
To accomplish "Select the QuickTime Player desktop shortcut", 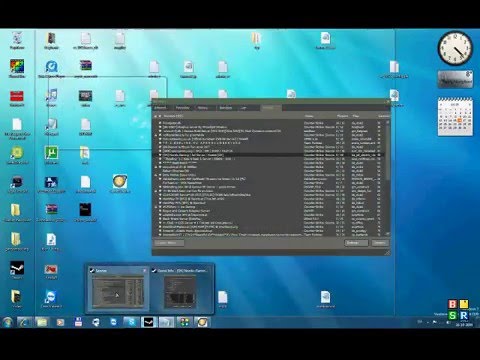I will point(51,69).
